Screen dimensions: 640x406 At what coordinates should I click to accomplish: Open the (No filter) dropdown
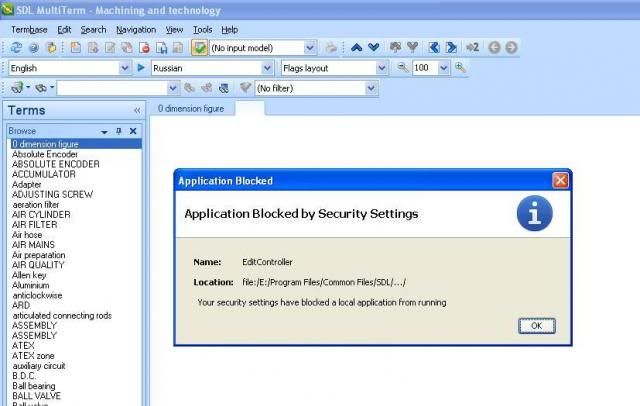click(x=371, y=88)
